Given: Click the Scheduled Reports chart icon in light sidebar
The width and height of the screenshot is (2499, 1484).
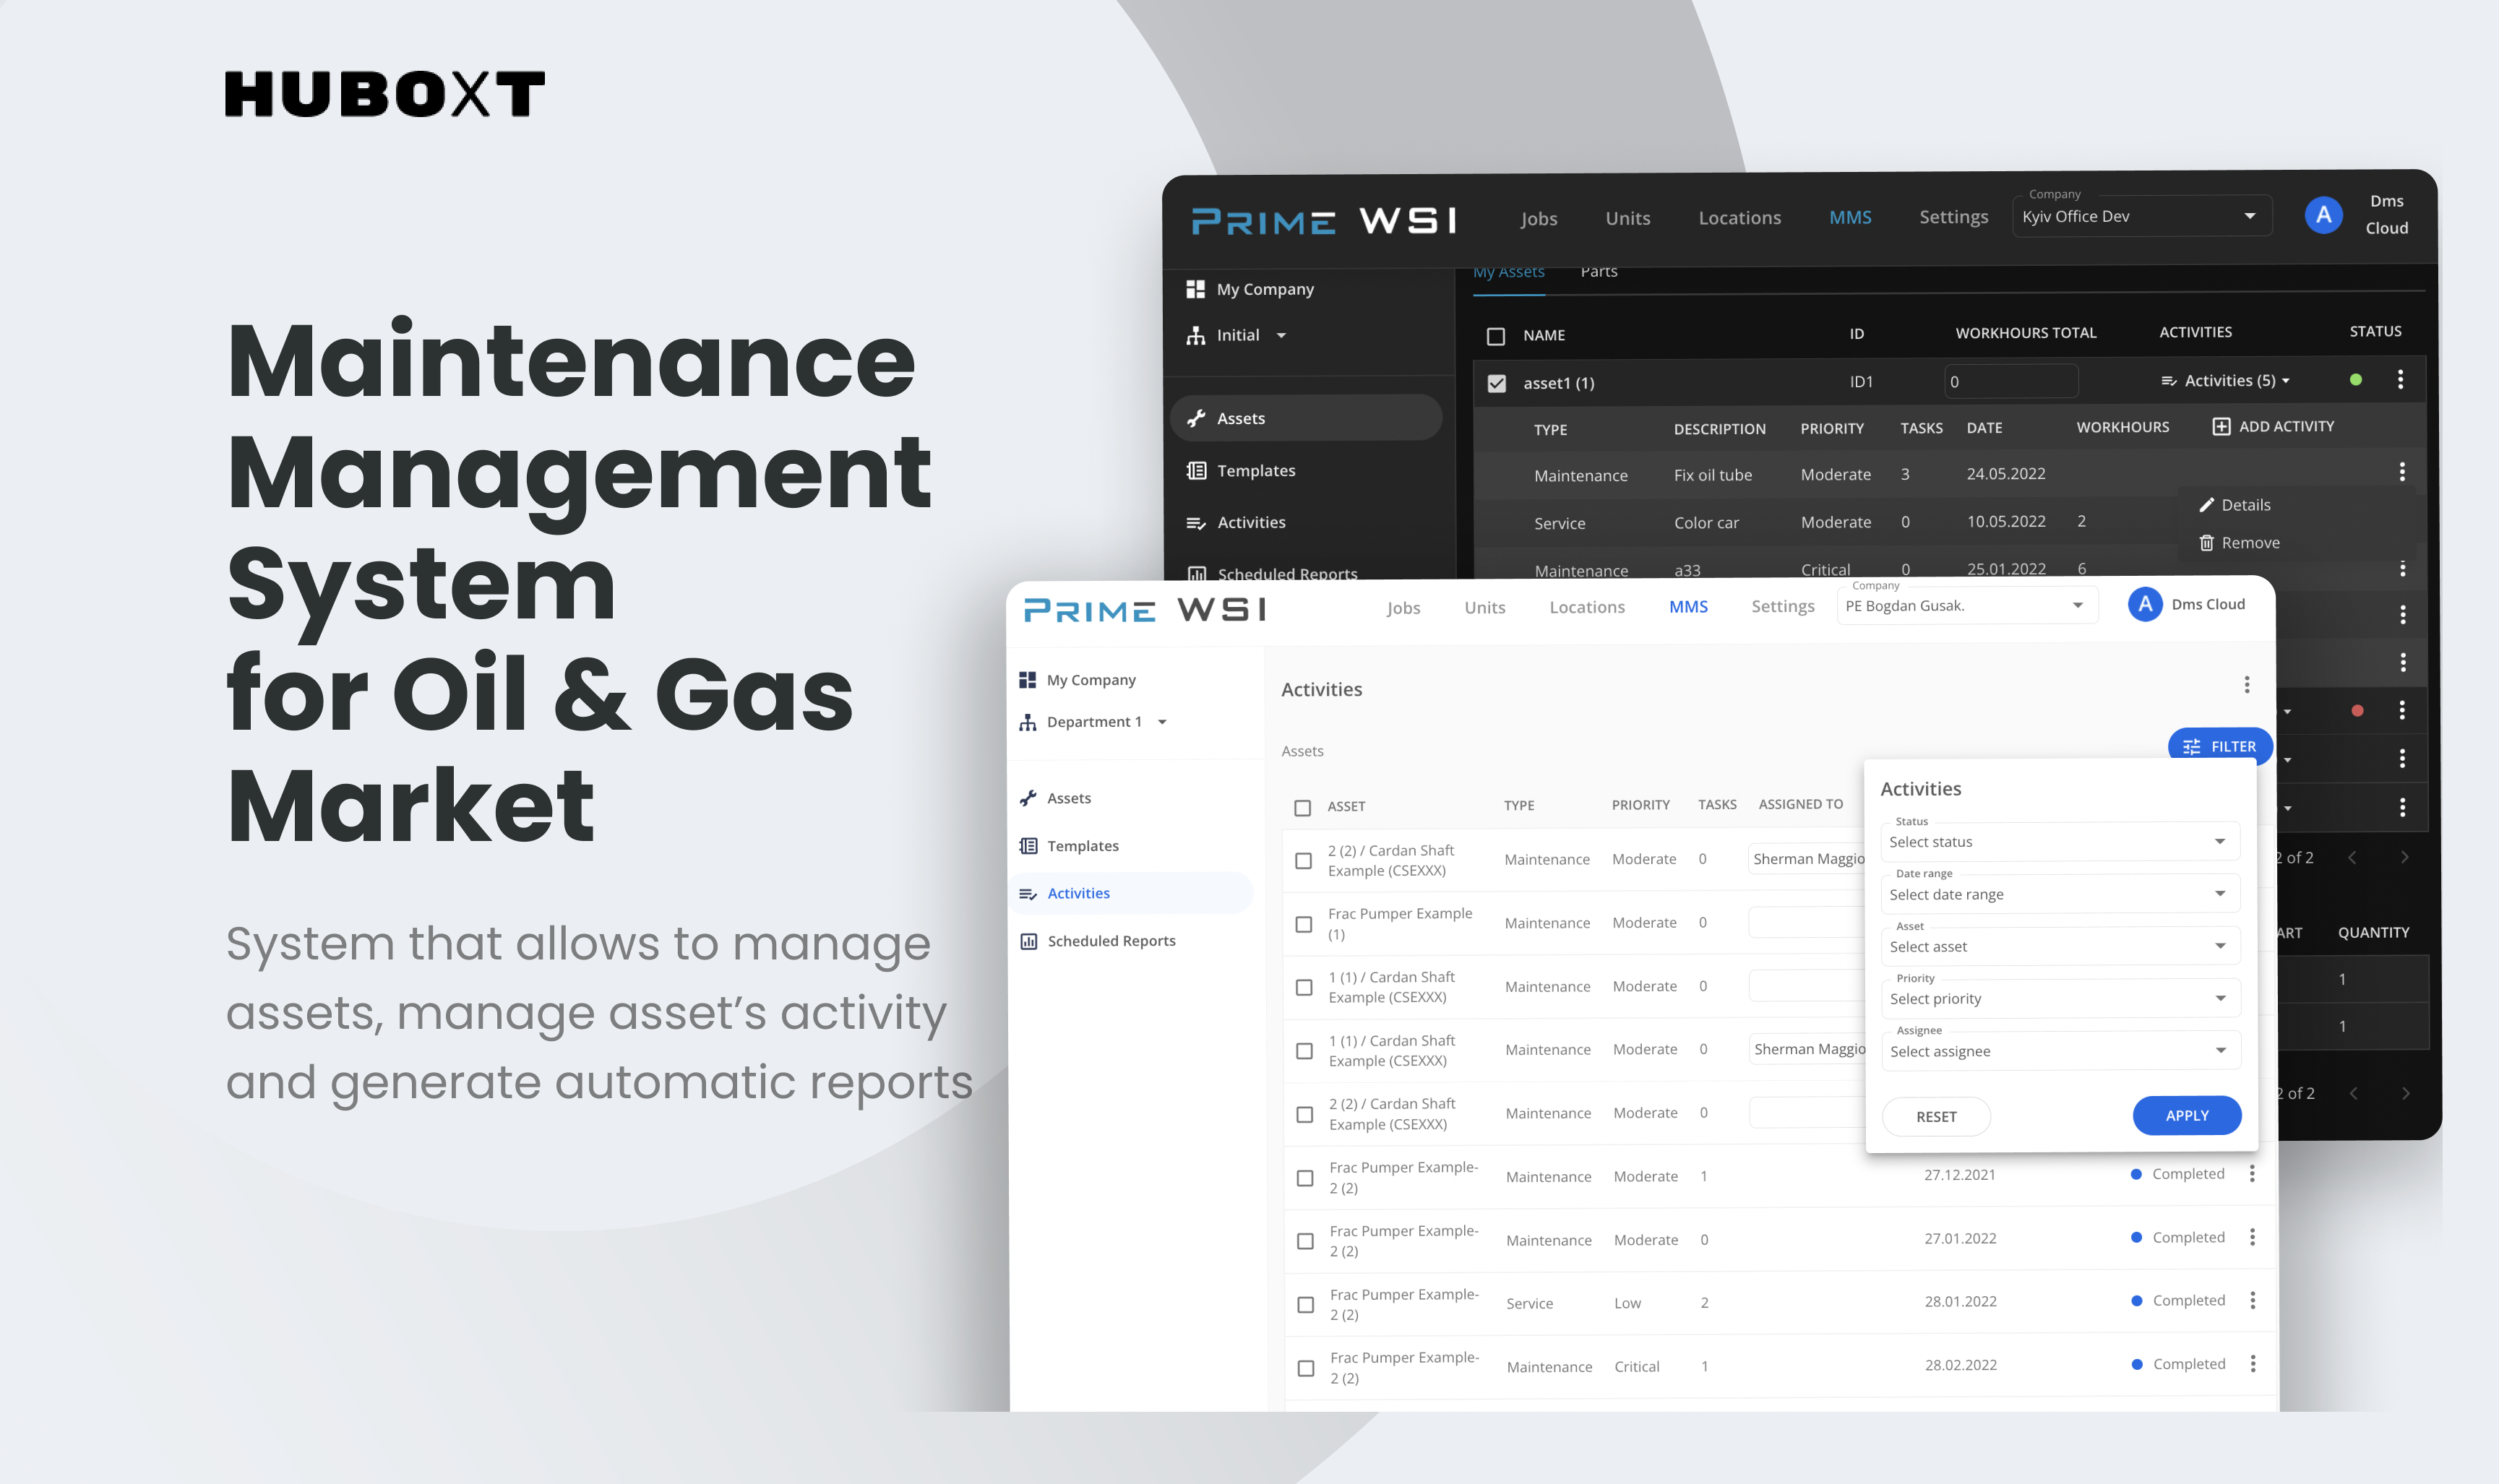Looking at the screenshot, I should [1028, 941].
